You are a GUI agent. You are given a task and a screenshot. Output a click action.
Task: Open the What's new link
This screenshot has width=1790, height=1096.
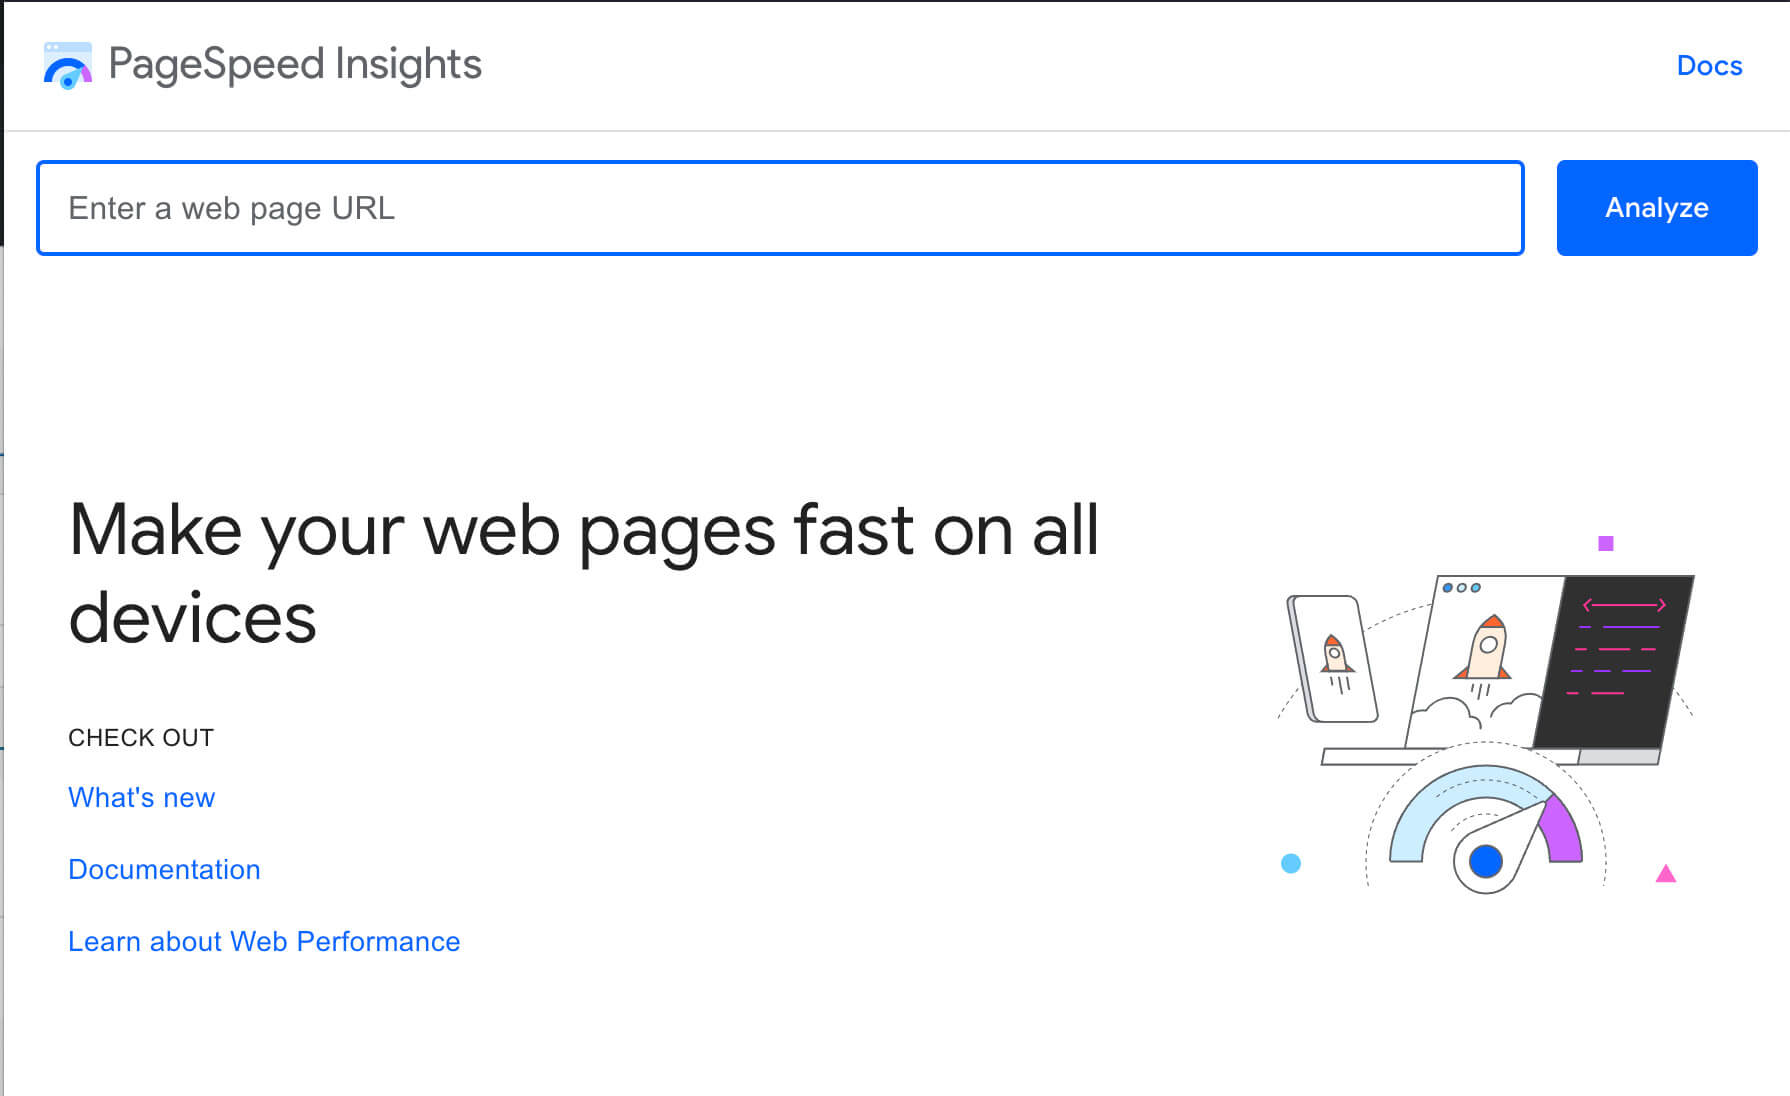coord(142,797)
